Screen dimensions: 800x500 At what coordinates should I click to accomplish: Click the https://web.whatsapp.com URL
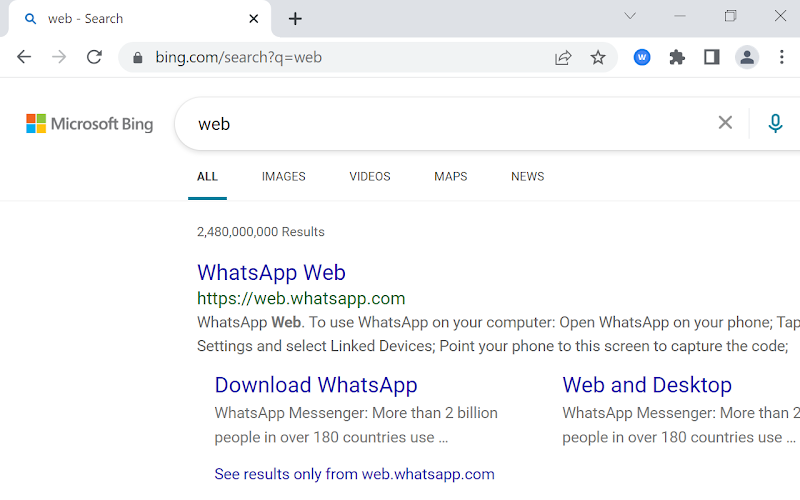tap(301, 298)
